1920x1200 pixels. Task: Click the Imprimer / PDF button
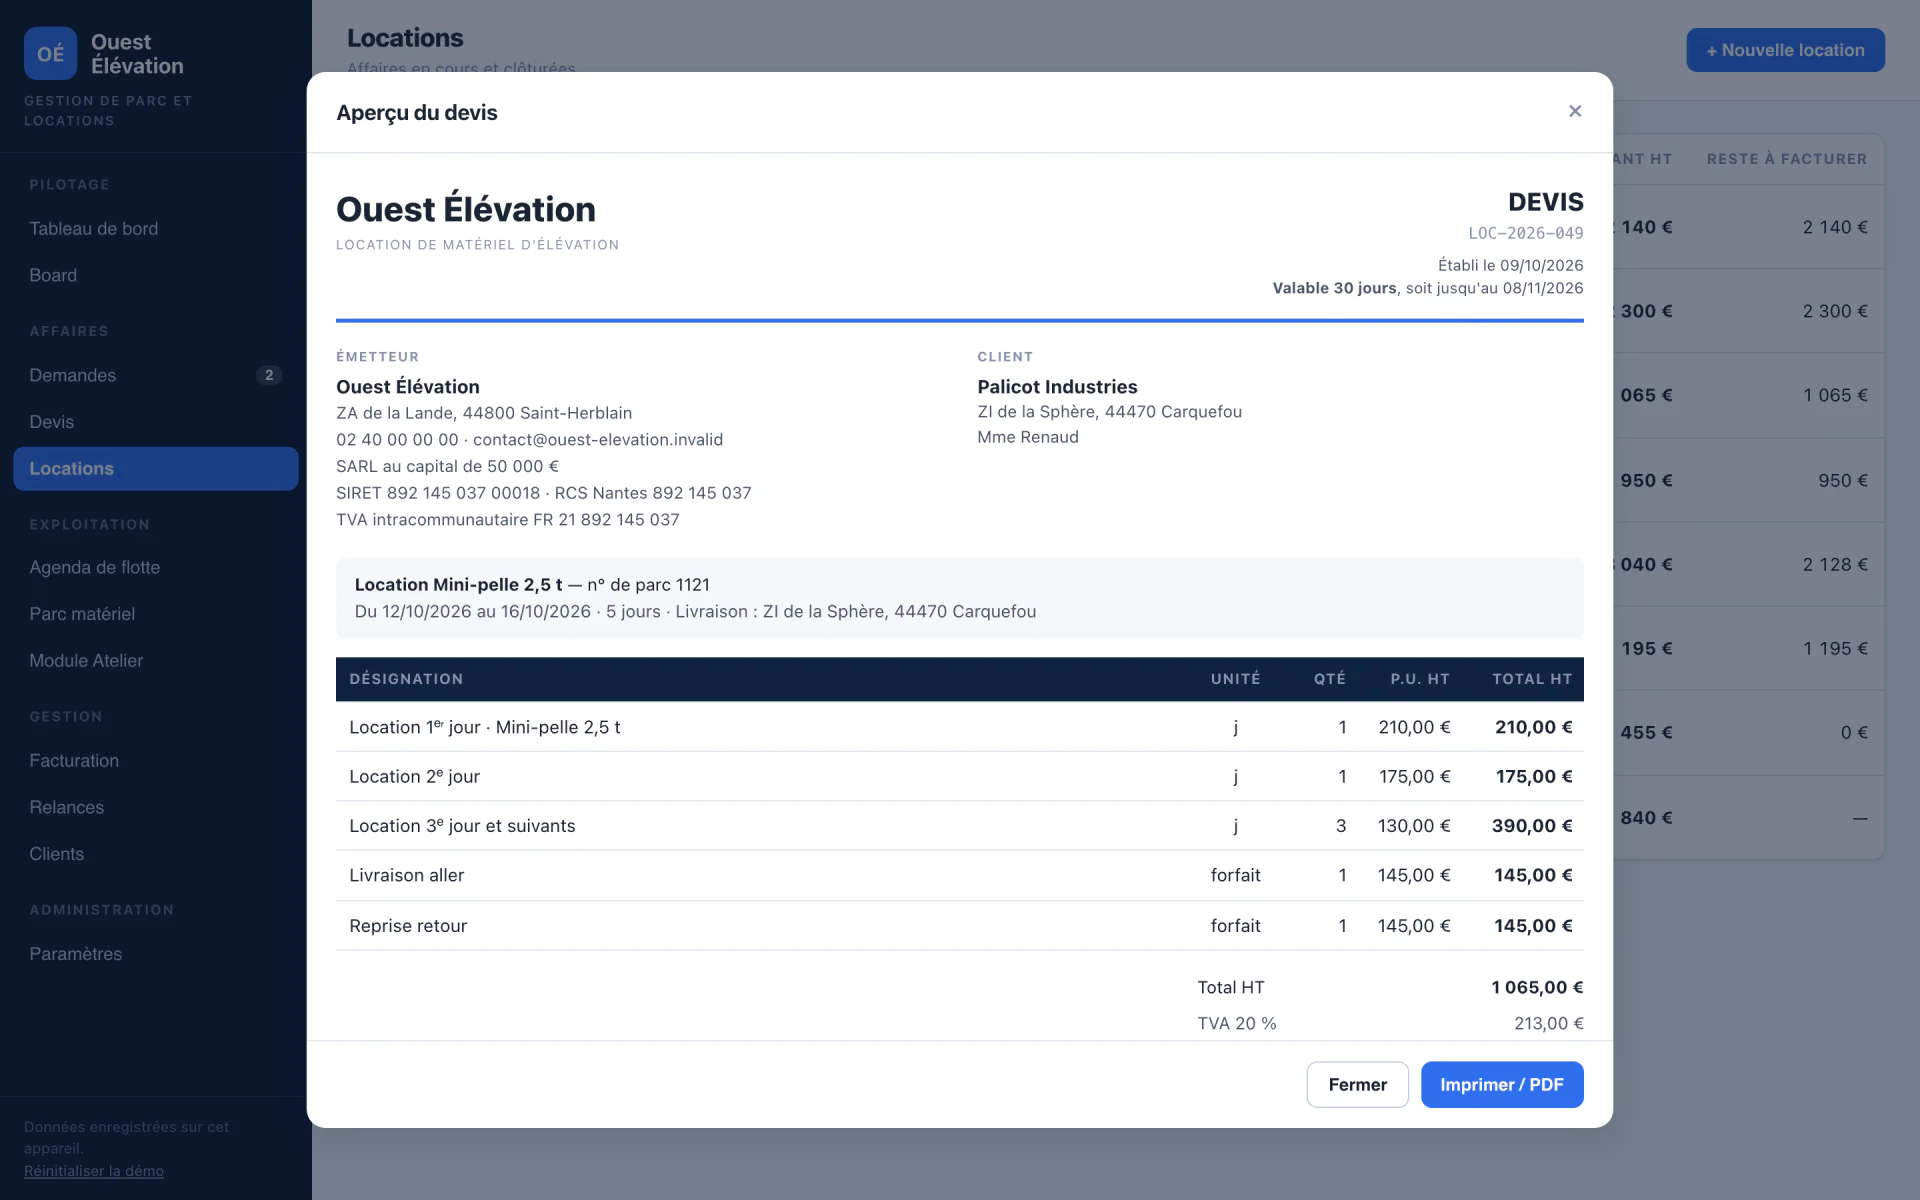1502,1085
